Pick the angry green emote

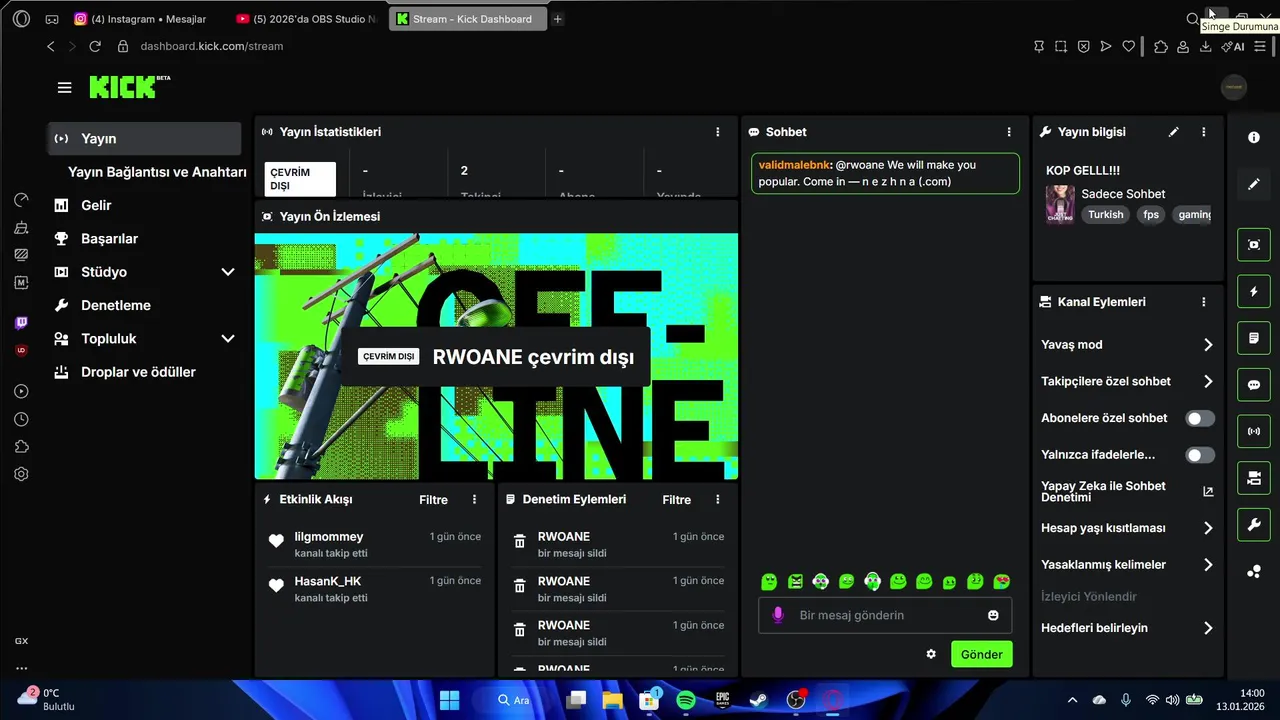795,581
